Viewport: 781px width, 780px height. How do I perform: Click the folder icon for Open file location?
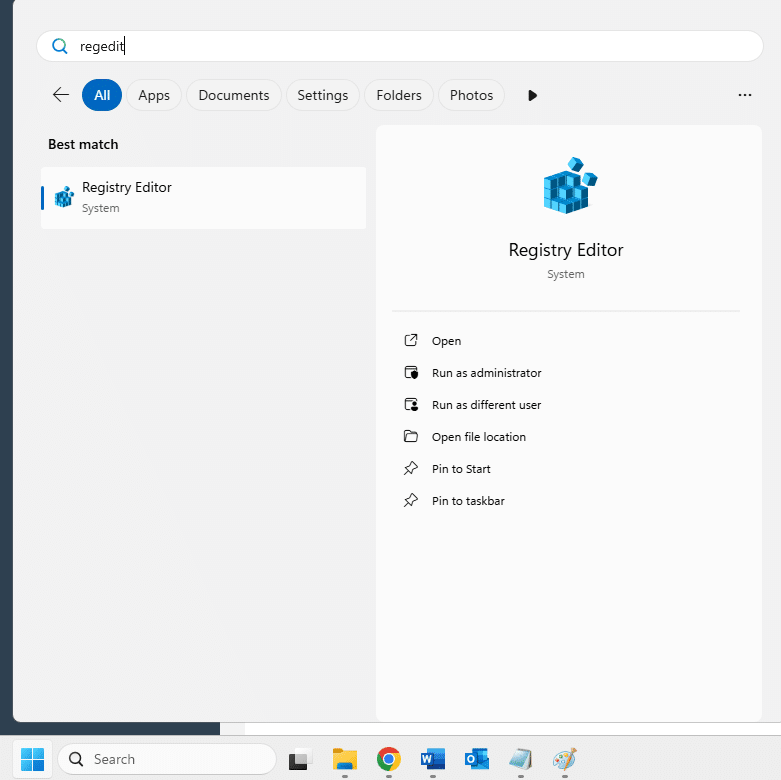click(x=411, y=436)
